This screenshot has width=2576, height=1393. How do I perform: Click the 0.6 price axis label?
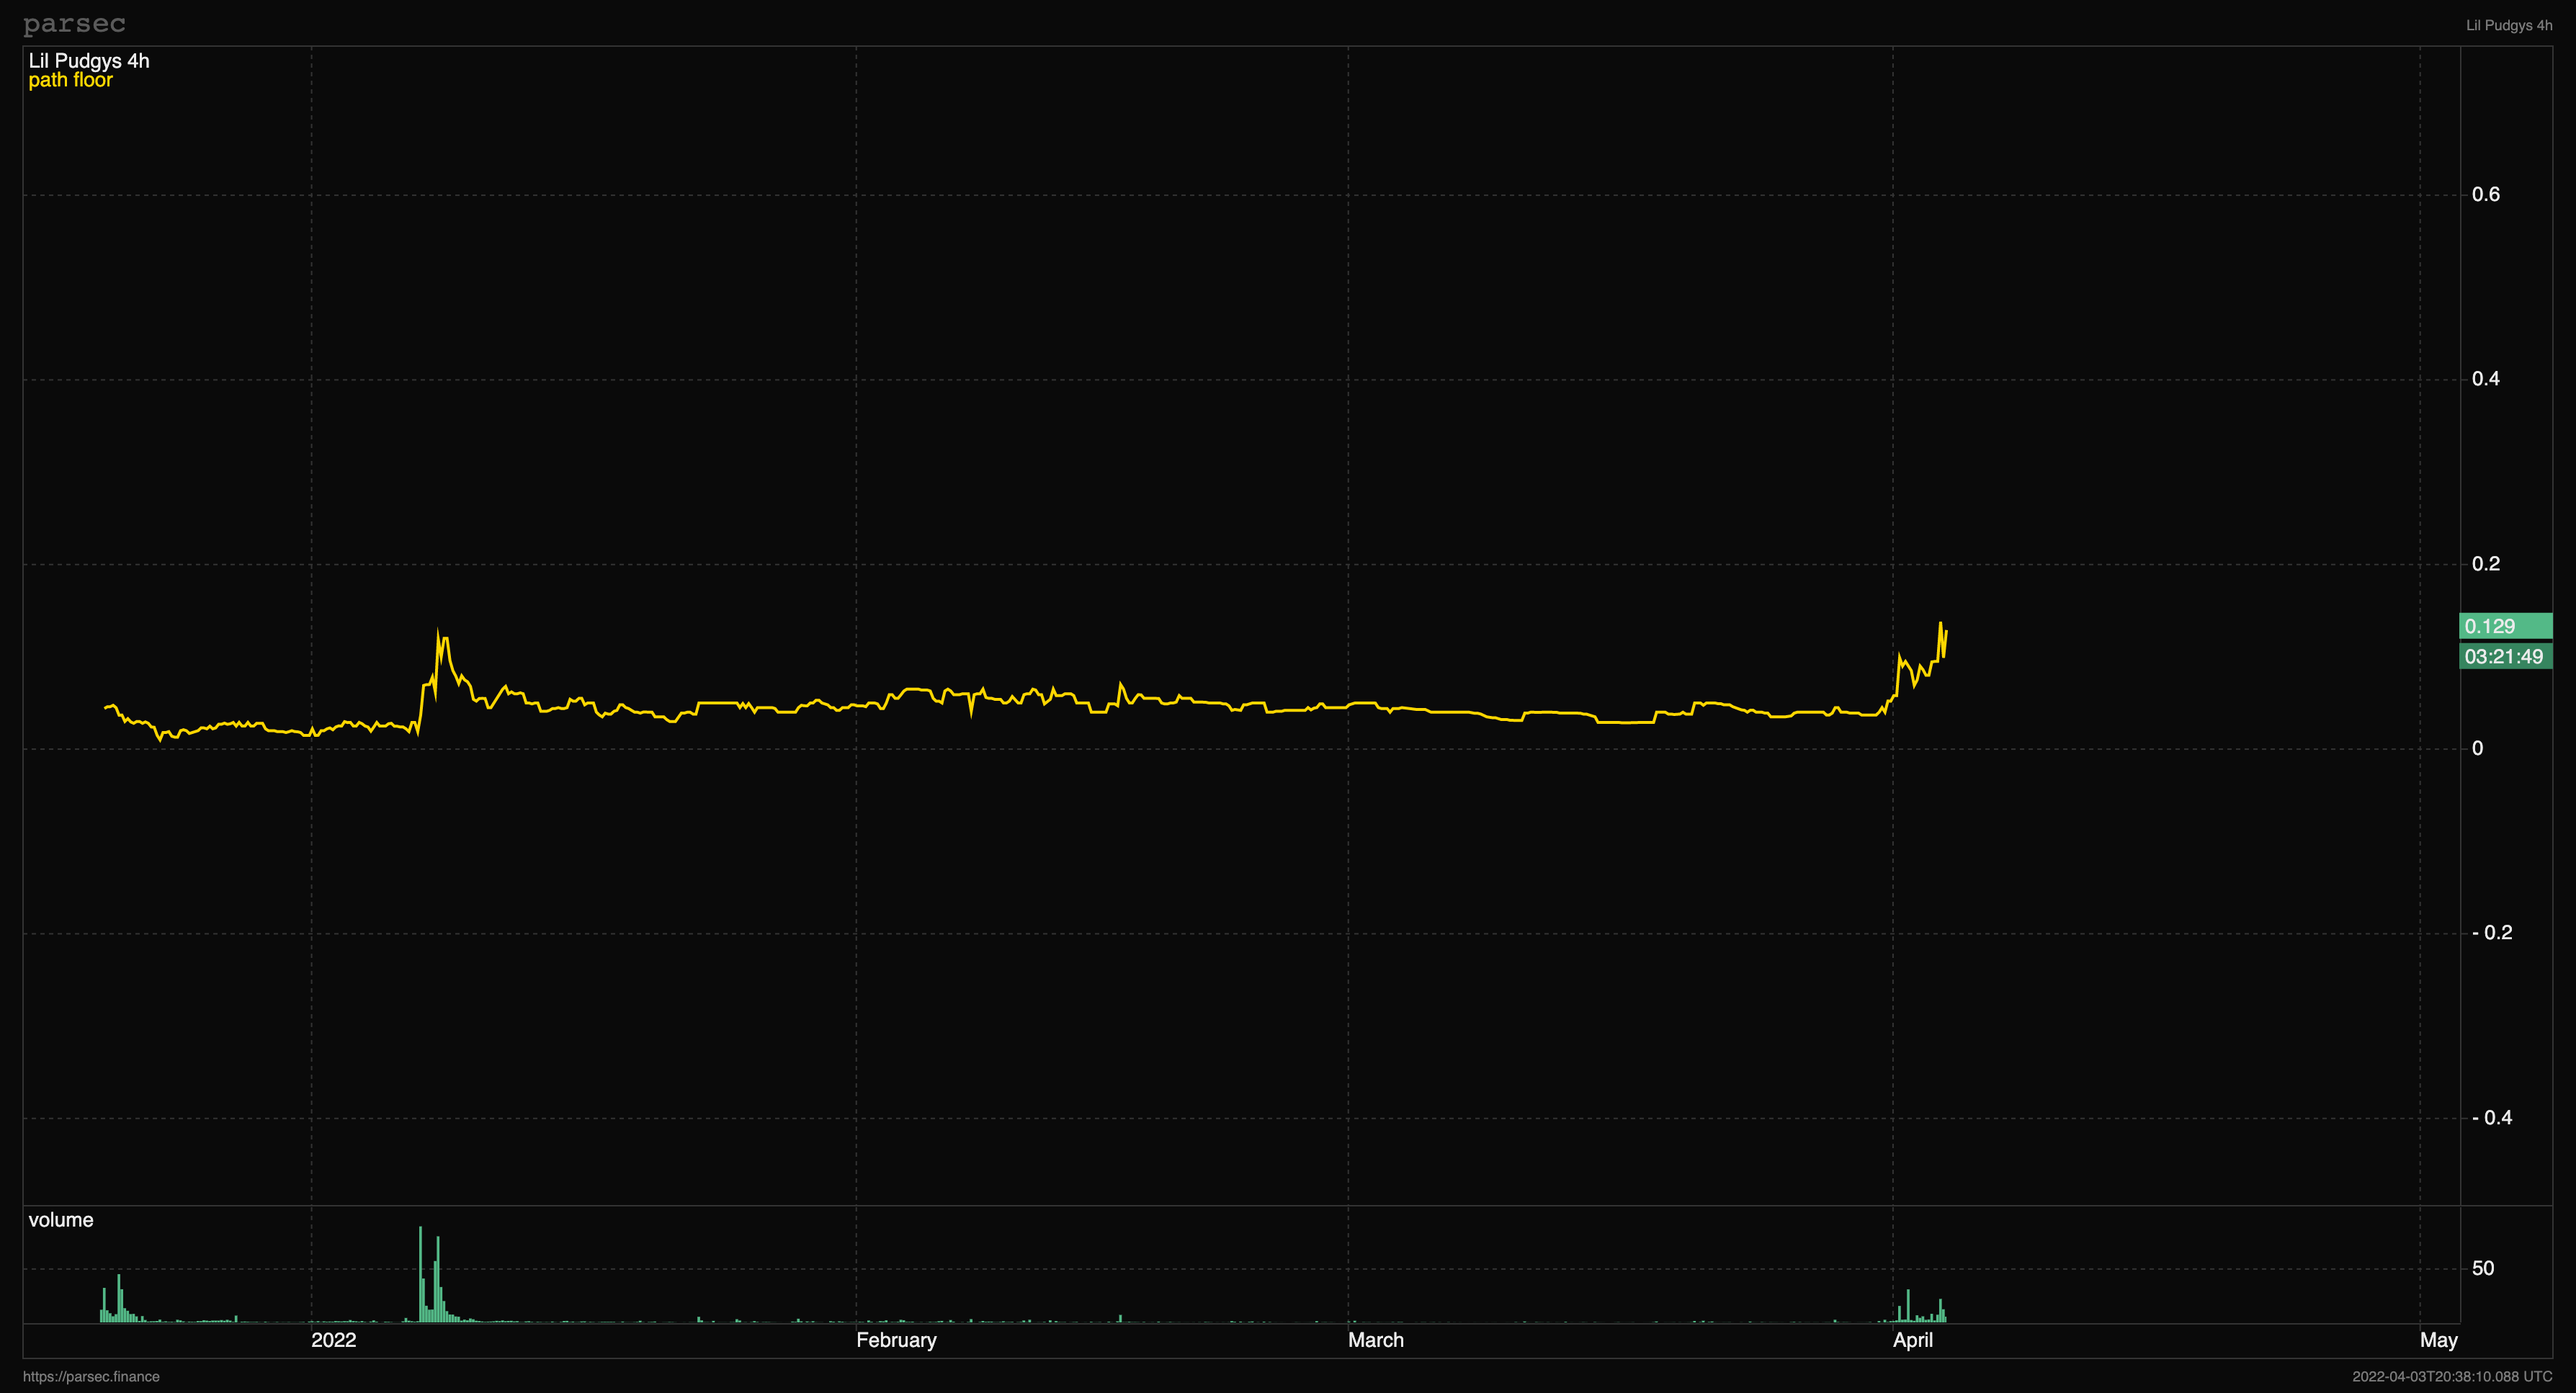coord(2485,194)
